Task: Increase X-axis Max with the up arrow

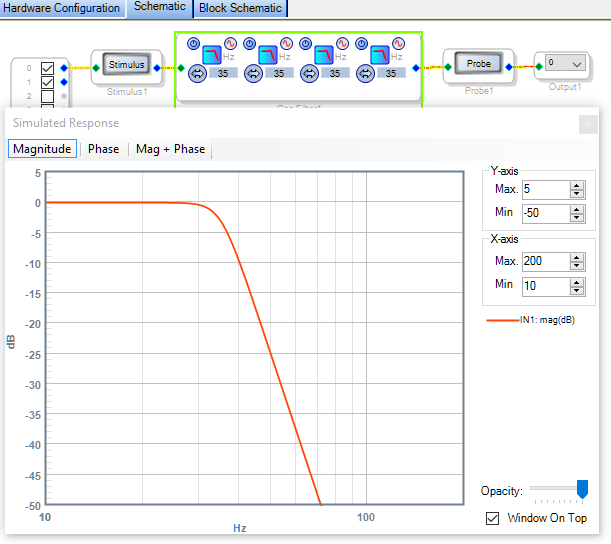Action: pos(577,258)
